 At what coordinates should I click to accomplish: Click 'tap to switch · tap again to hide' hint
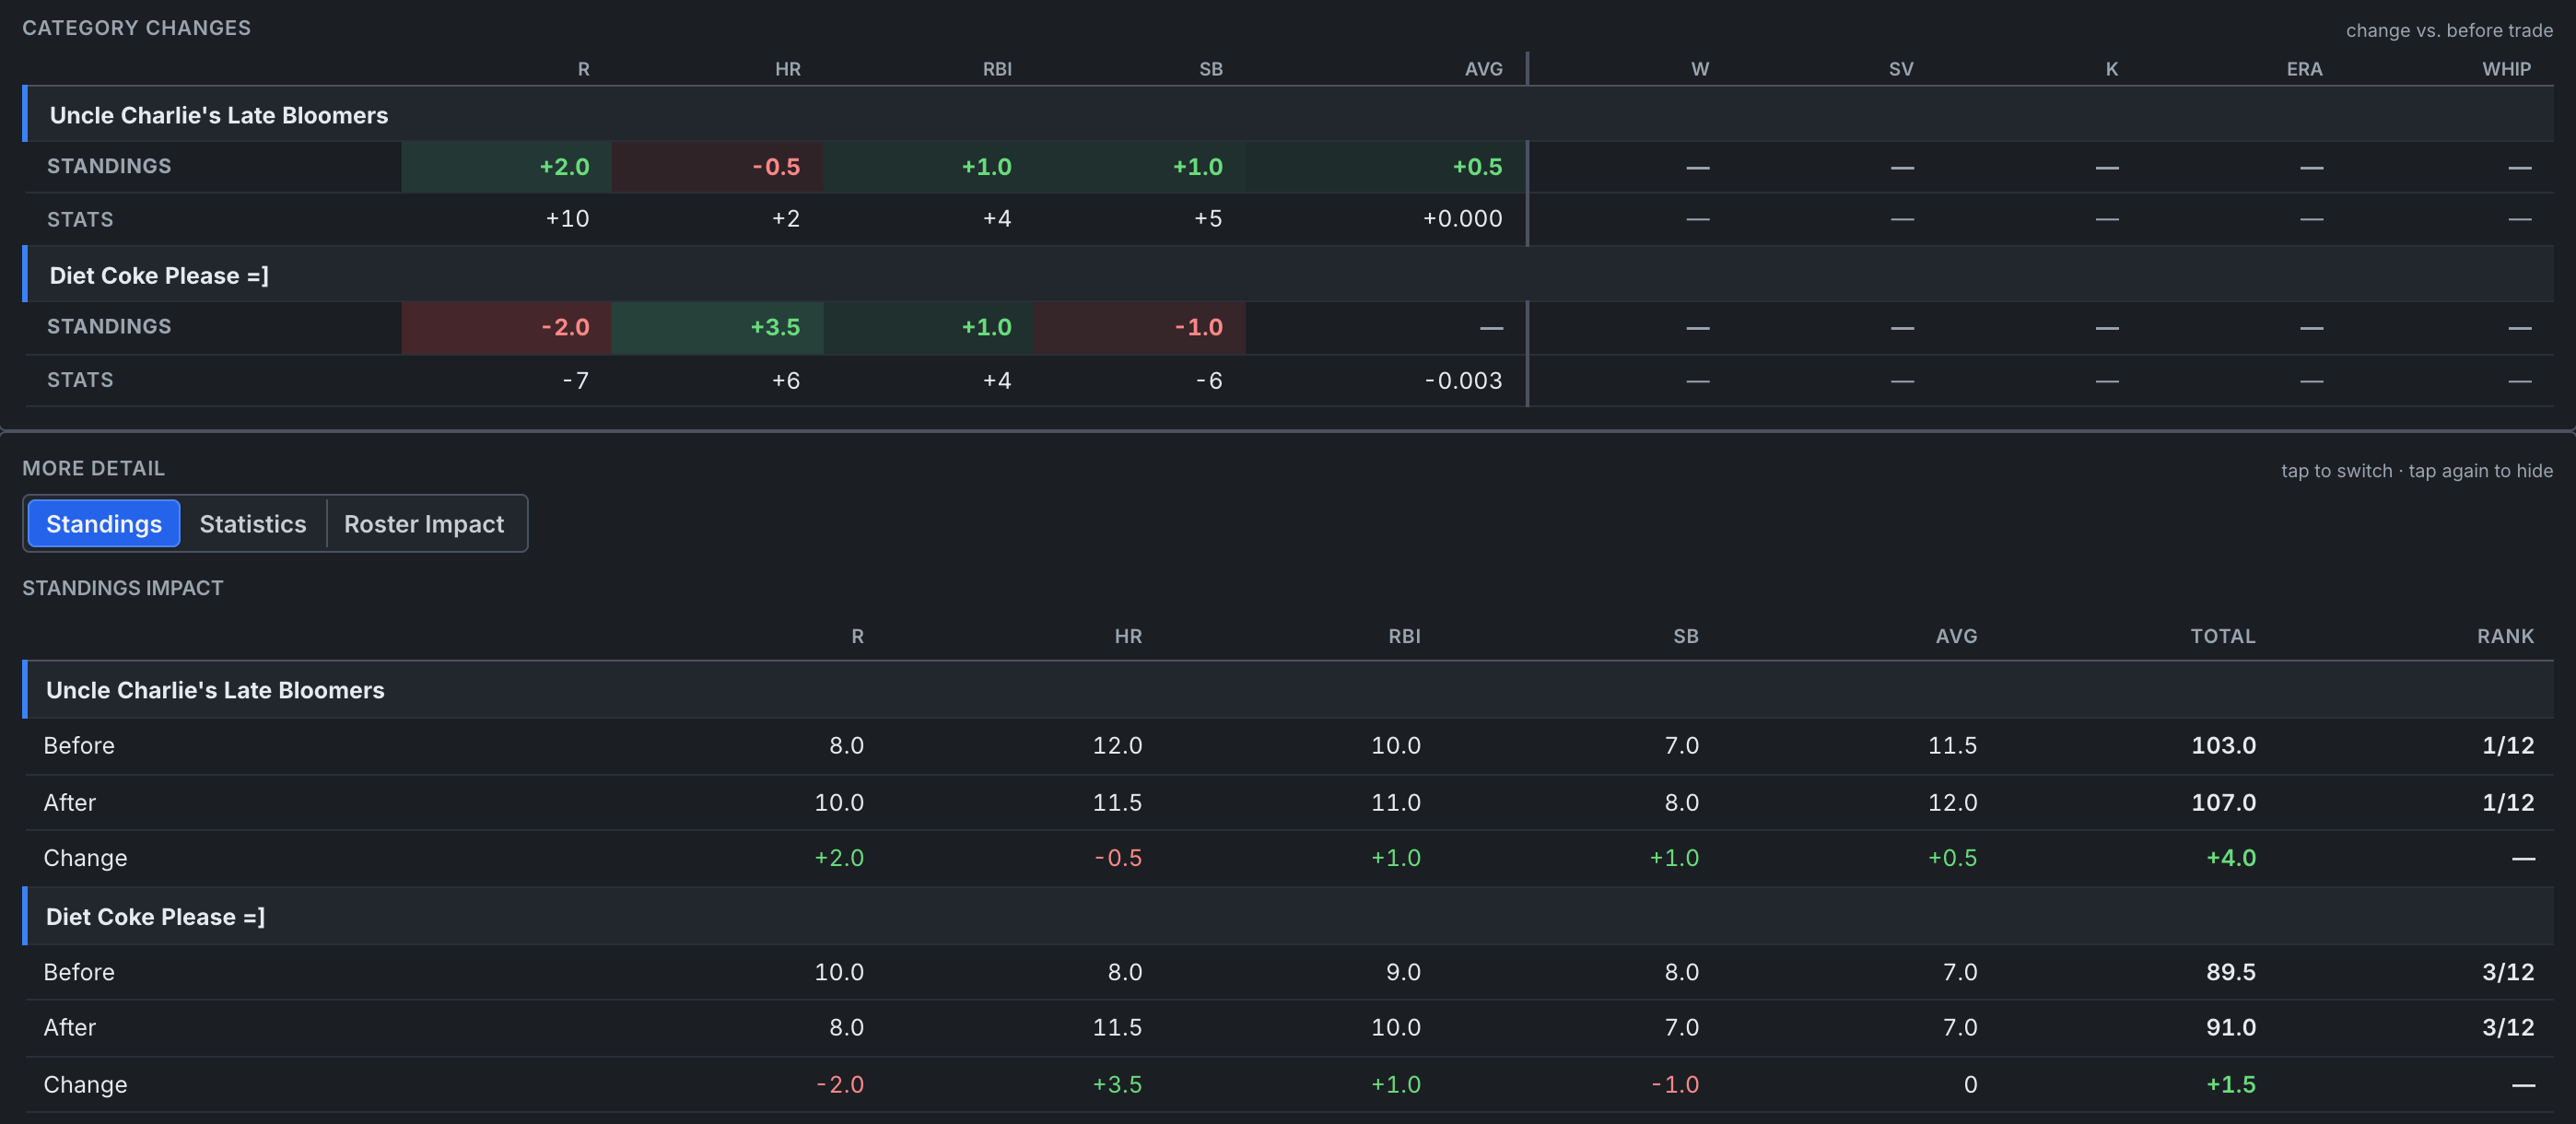coord(2416,470)
